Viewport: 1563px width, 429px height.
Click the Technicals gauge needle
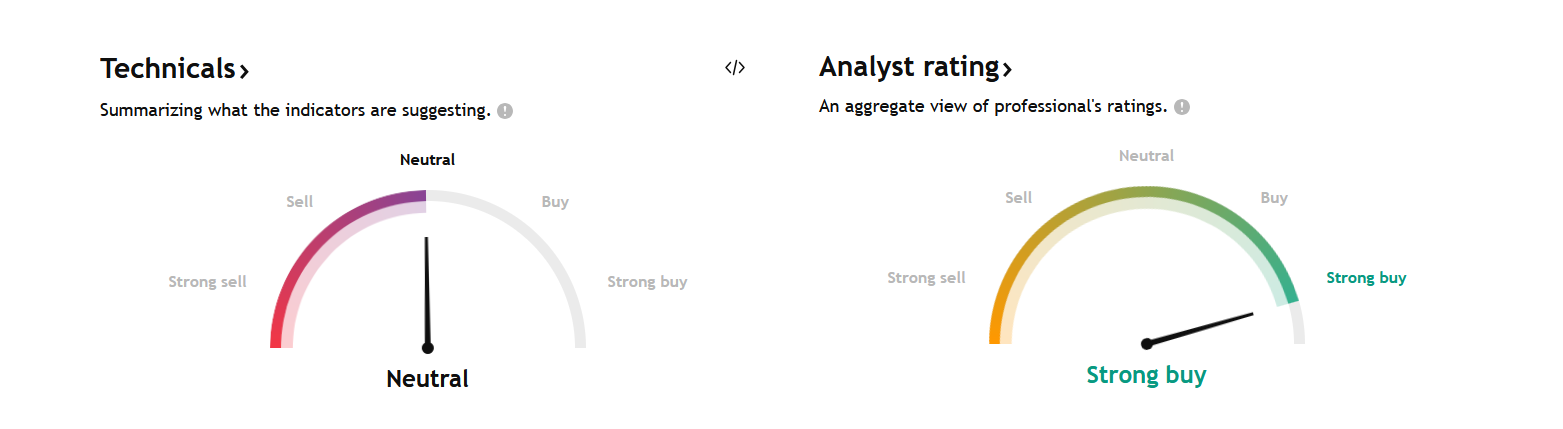pos(427,292)
